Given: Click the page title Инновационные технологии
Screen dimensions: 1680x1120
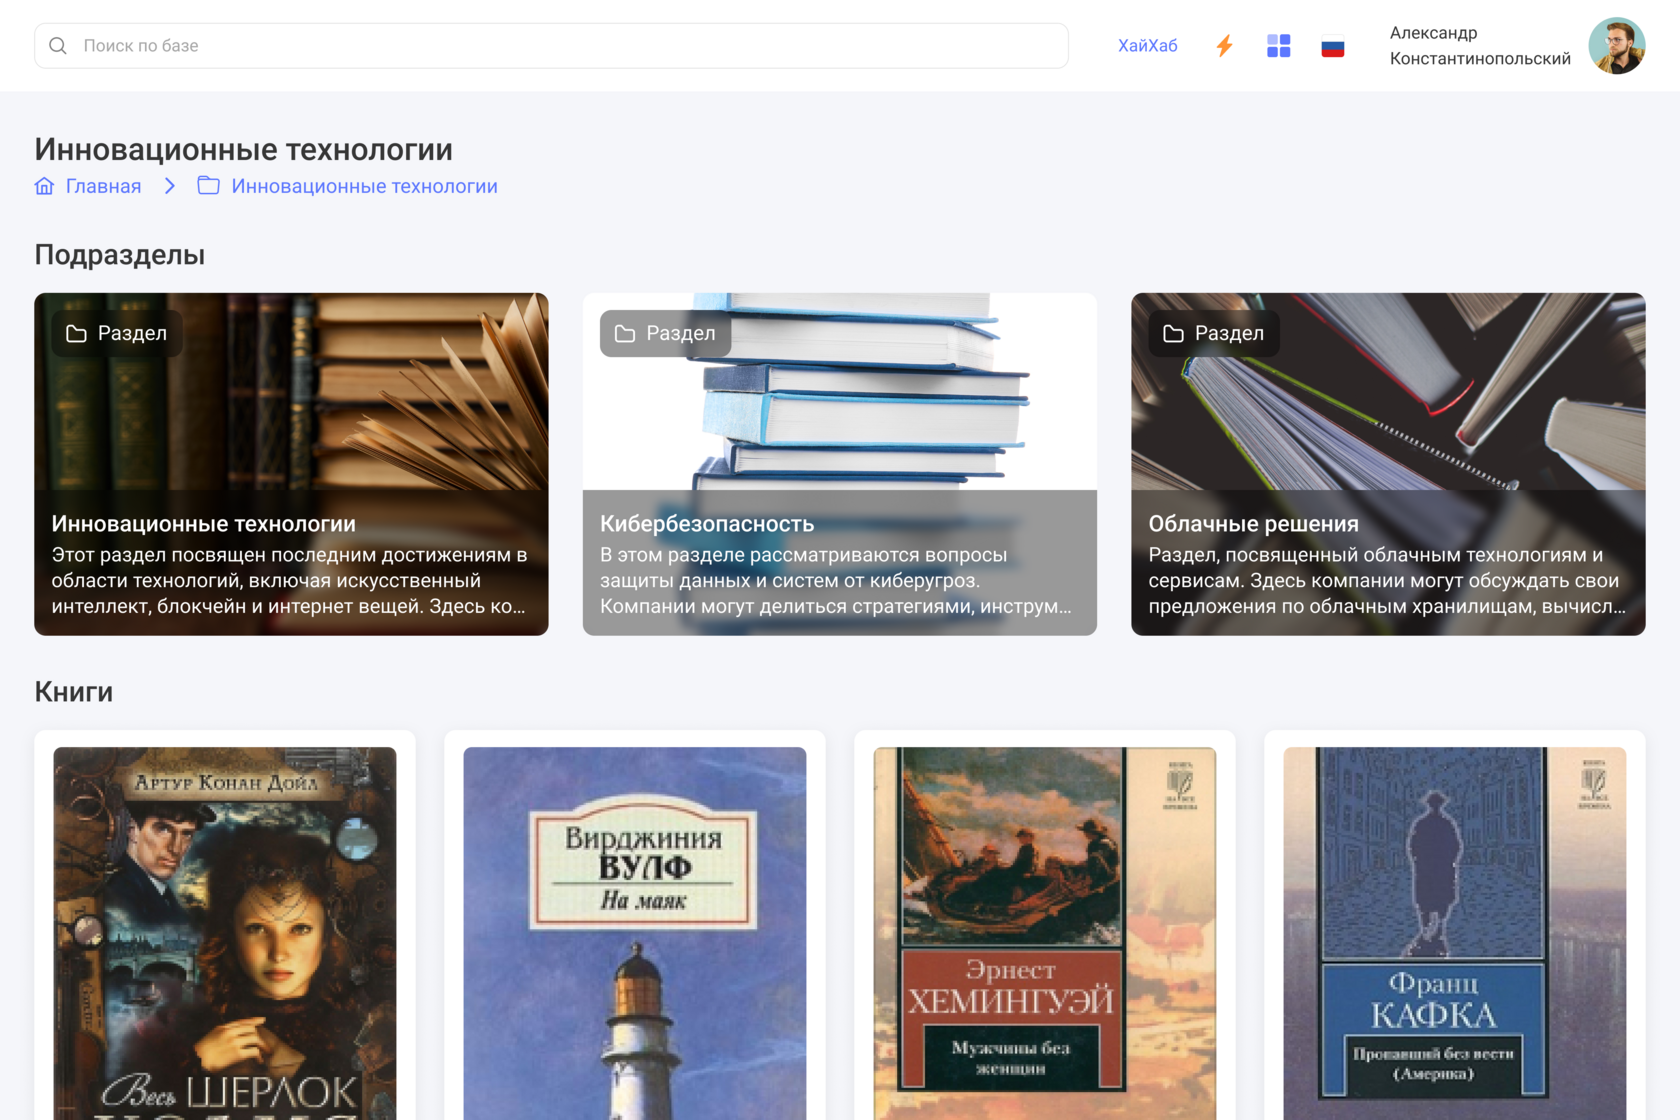Looking at the screenshot, I should click(x=243, y=149).
